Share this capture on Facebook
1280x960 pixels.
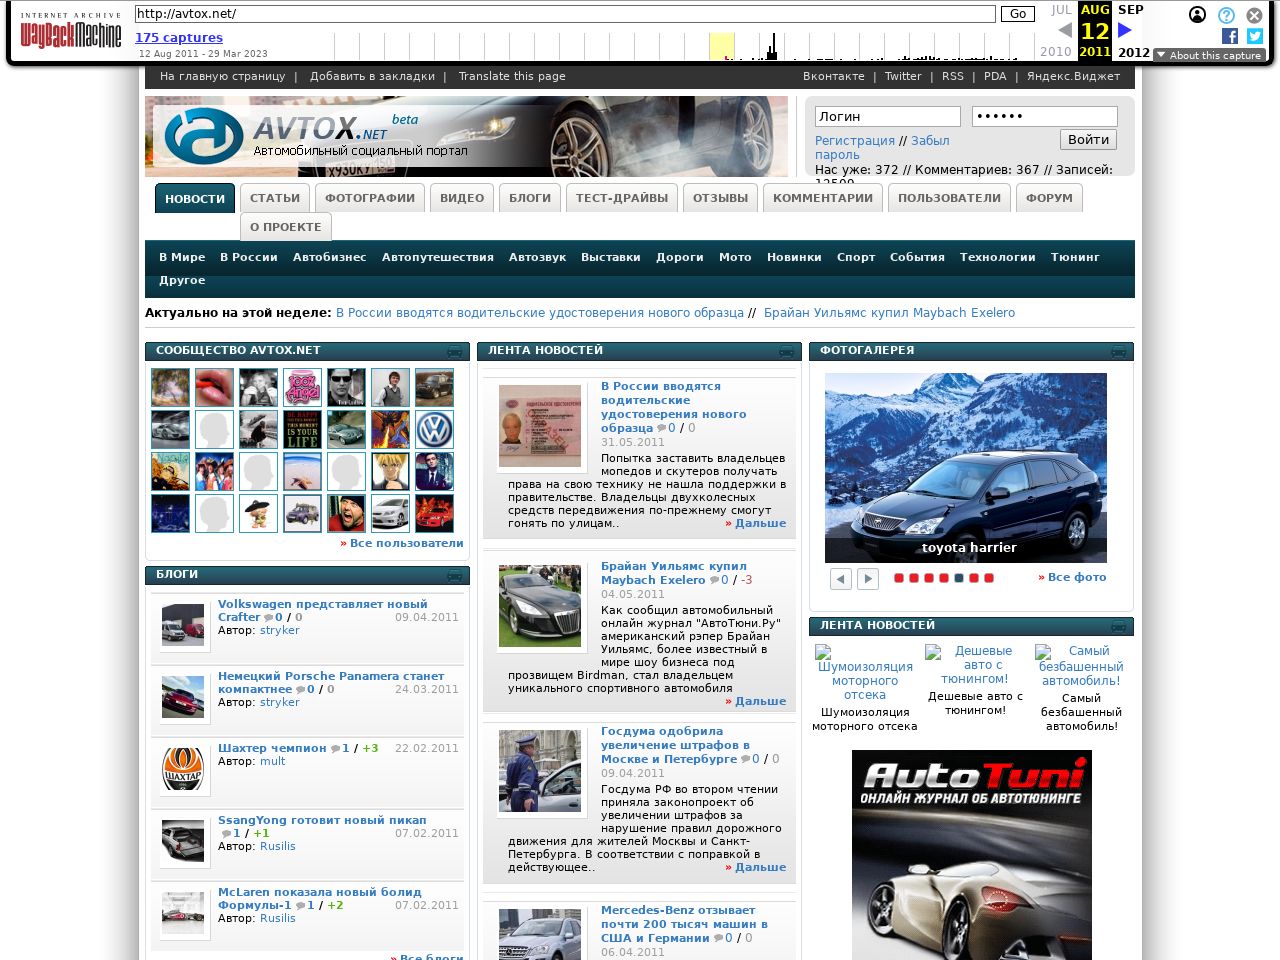[x=1229, y=36]
